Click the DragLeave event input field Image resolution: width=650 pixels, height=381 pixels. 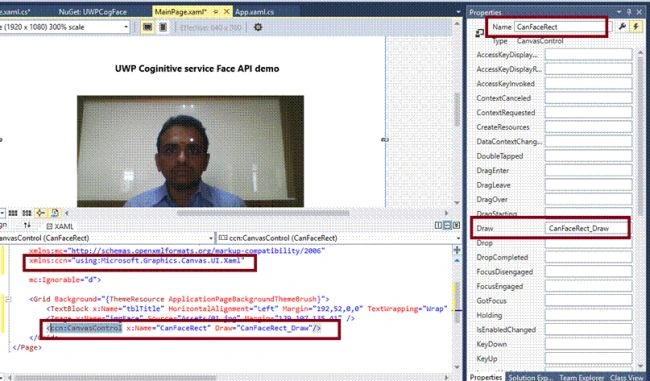[x=588, y=185]
